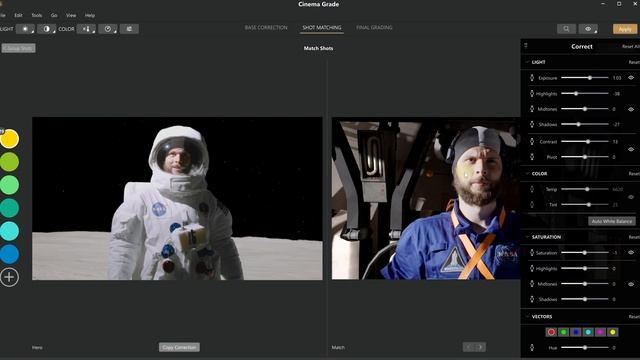
Task: Select the green vector swatch
Action: 564,332
